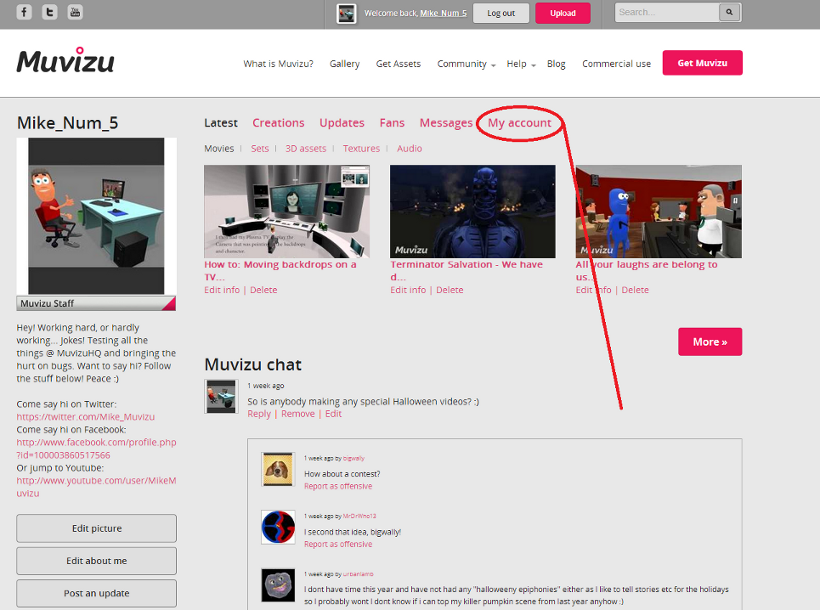Click the Edit picture button
This screenshot has width=820, height=610.
[96, 528]
